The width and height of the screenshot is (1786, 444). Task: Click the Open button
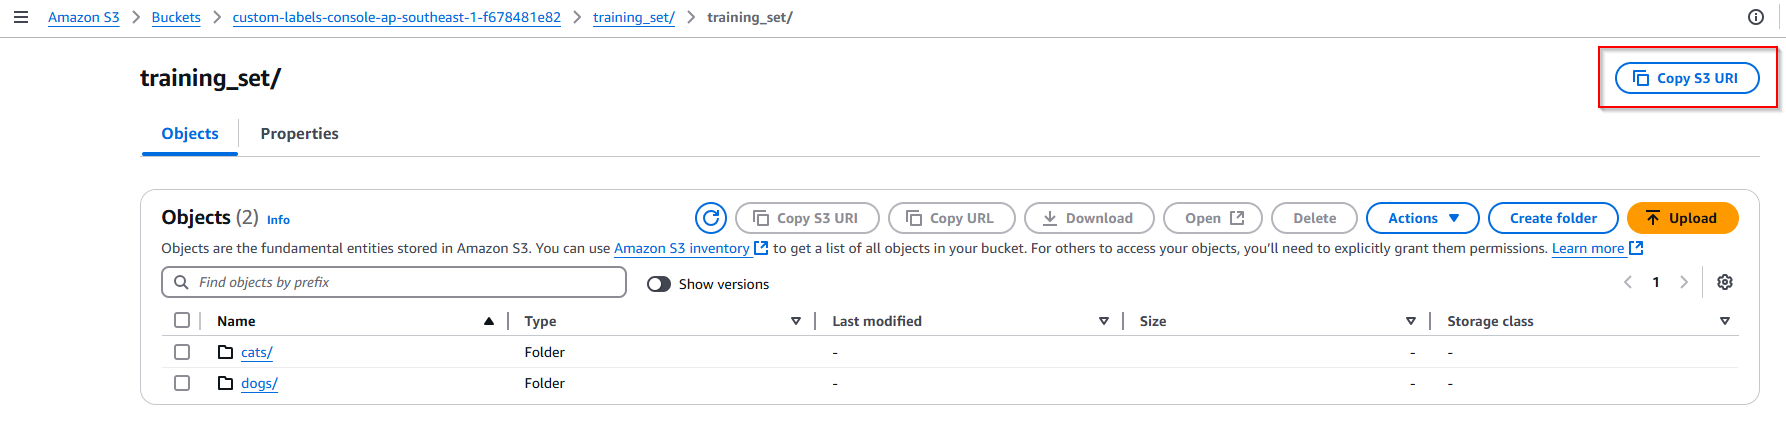(1213, 218)
